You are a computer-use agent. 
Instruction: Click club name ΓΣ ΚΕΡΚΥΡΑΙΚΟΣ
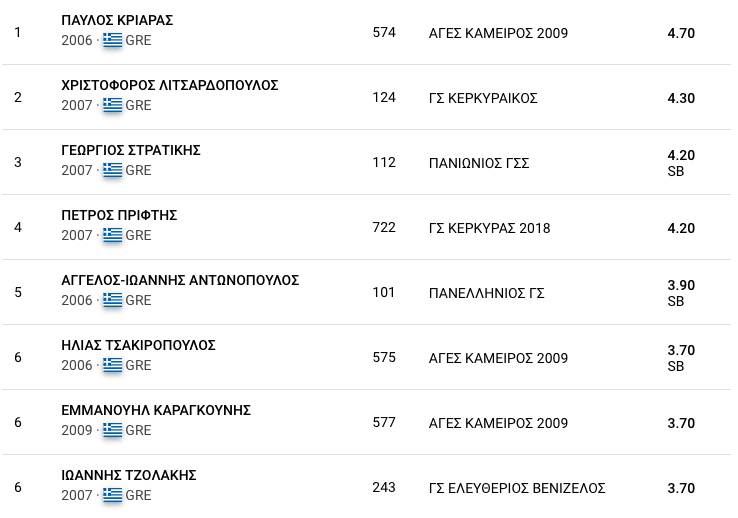pos(482,98)
